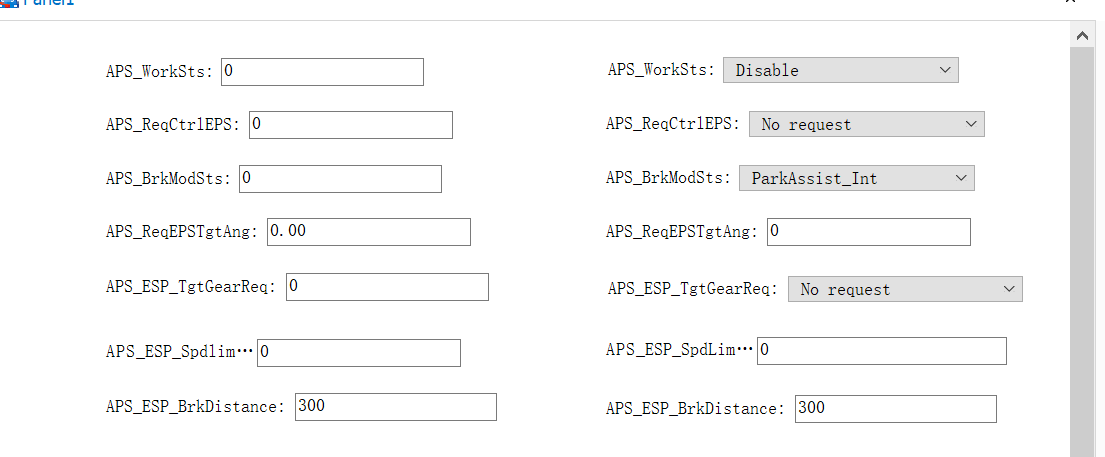
Task: Click the left APS_ReqCtrlEPS input box
Action: (351, 124)
